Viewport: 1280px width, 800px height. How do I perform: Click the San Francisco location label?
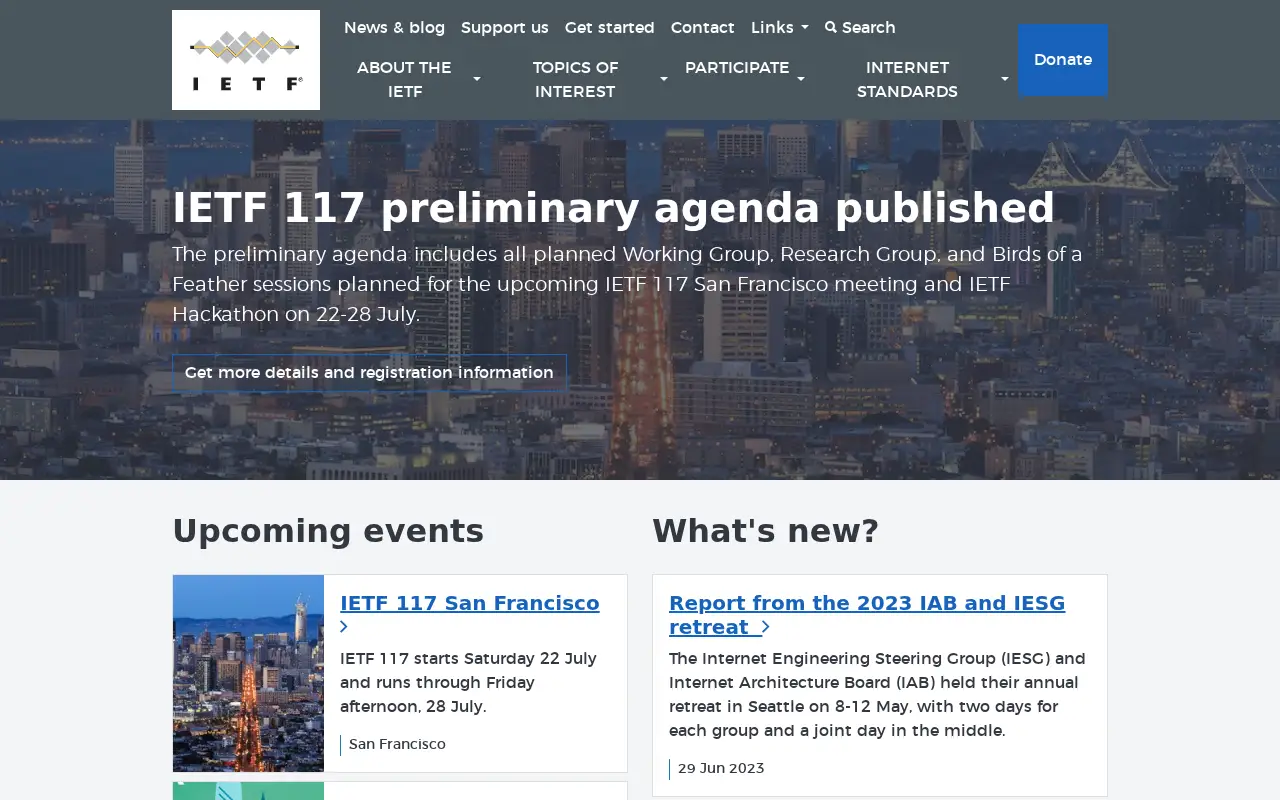click(397, 745)
